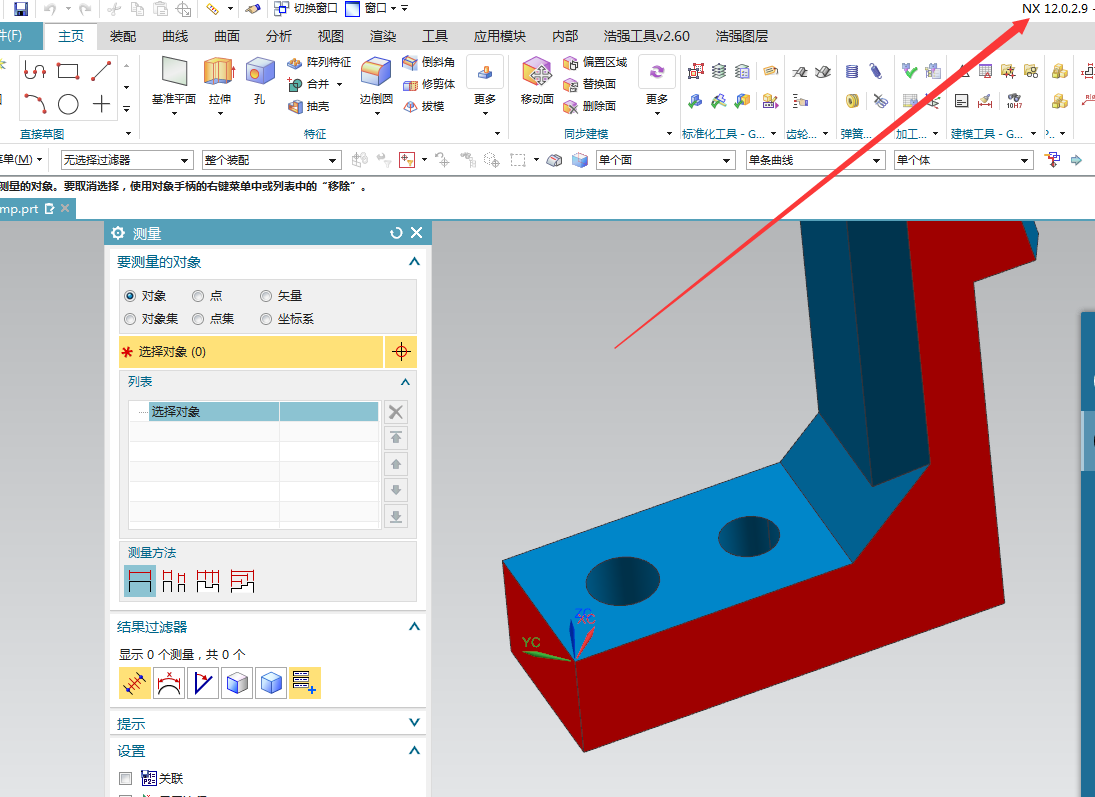Choose the second measurement method icon
The width and height of the screenshot is (1095, 797).
(x=174, y=580)
